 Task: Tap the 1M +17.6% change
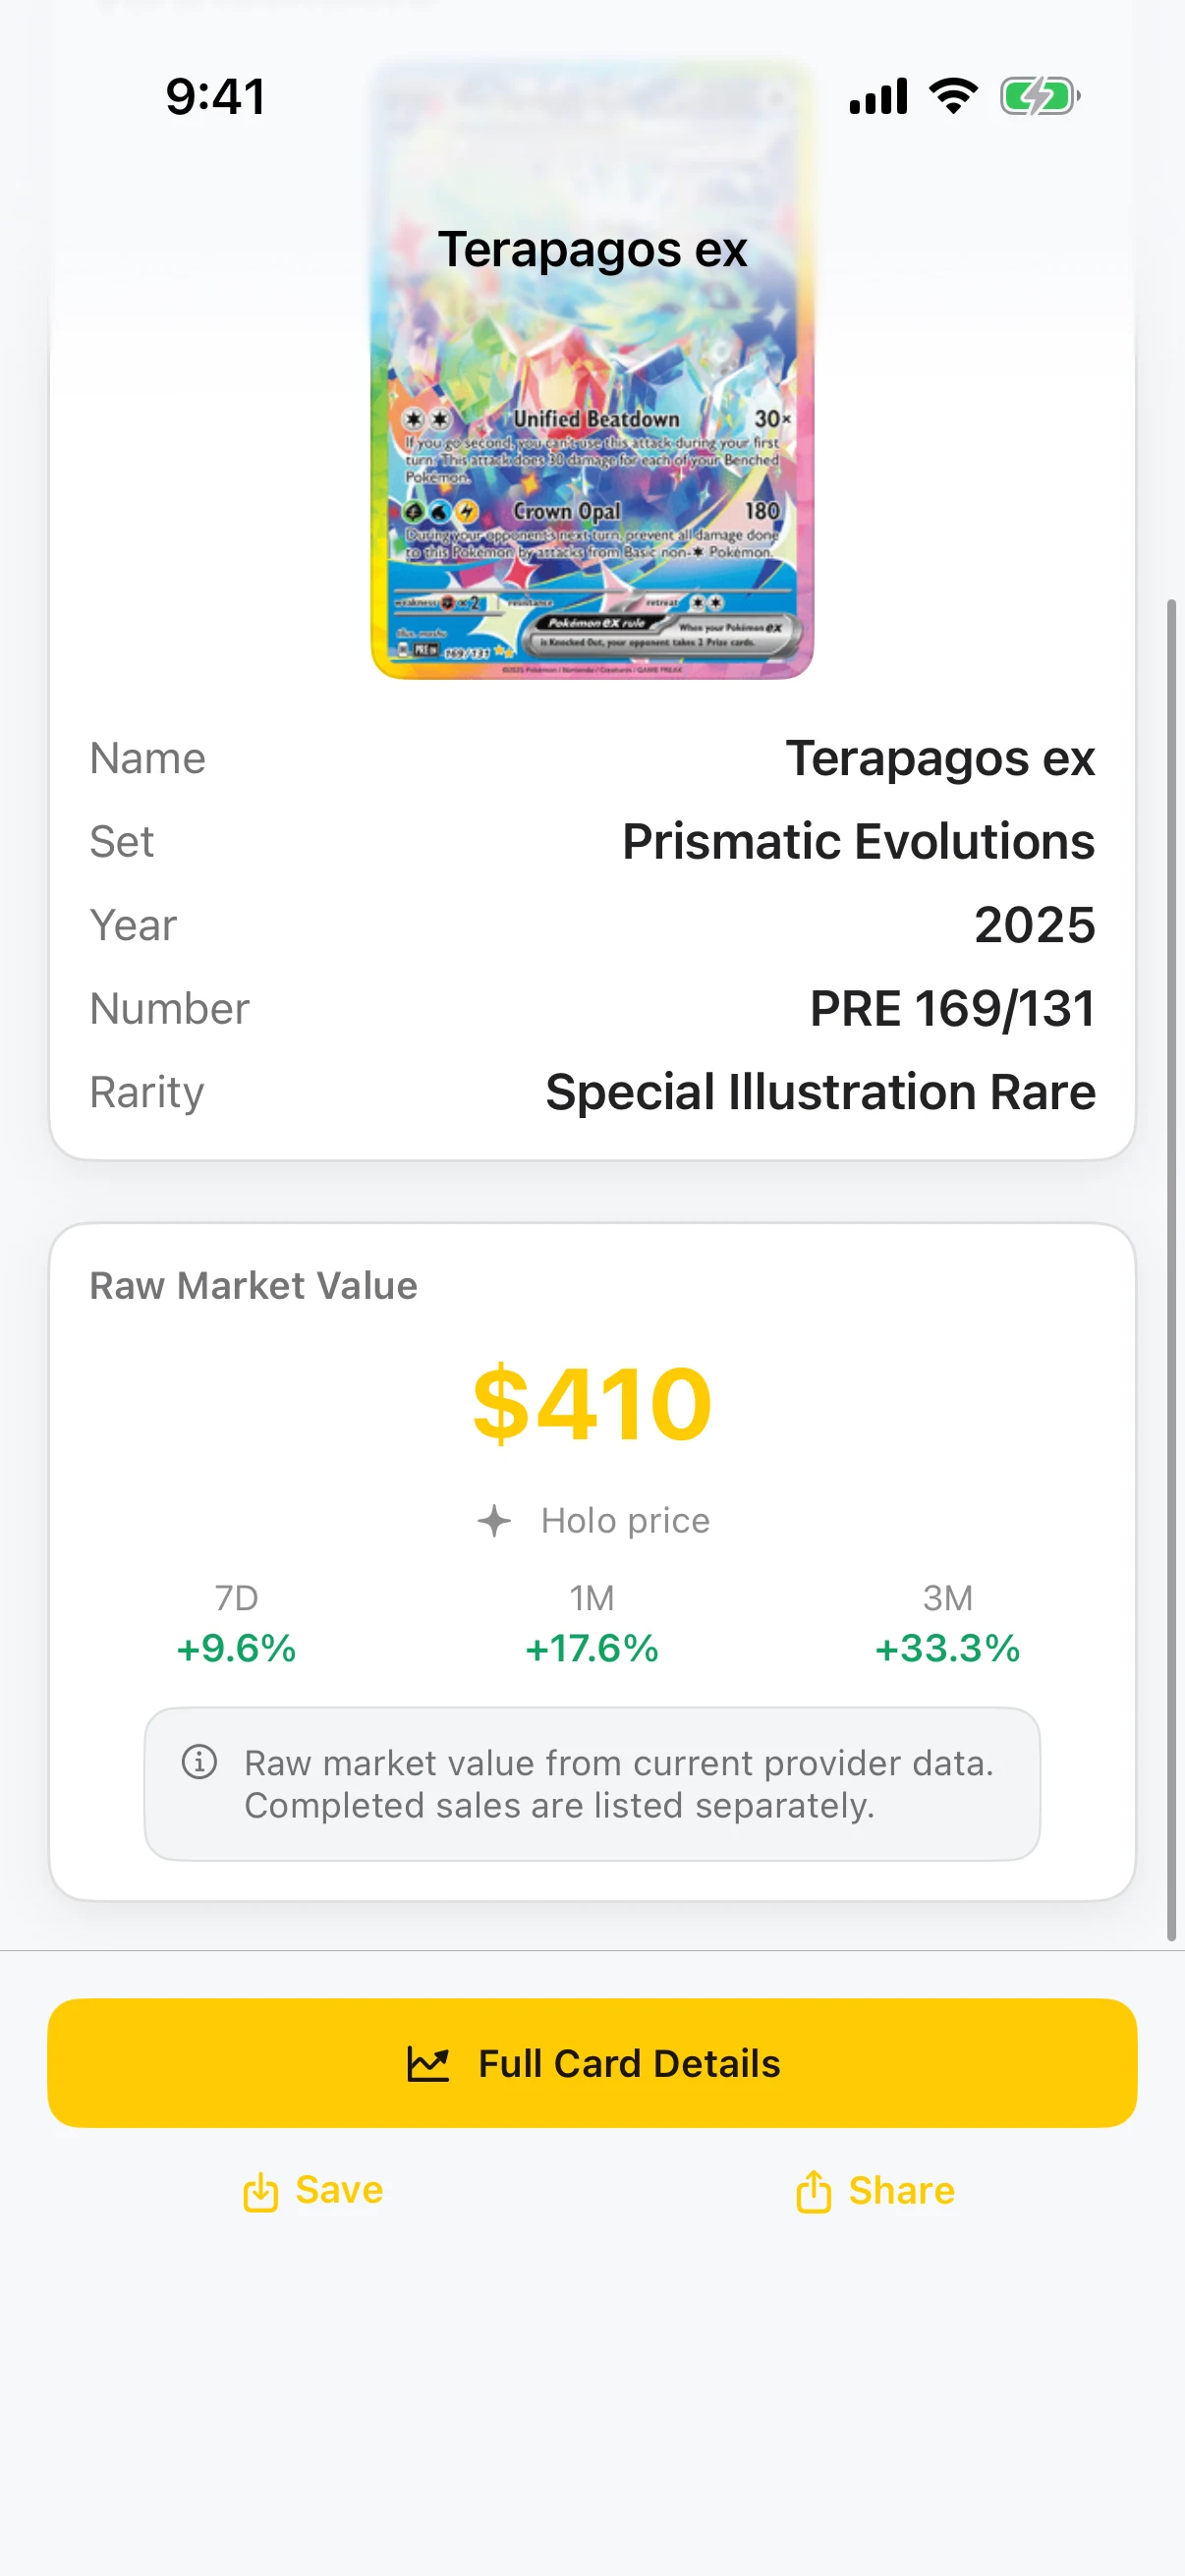pyautogui.click(x=592, y=1623)
